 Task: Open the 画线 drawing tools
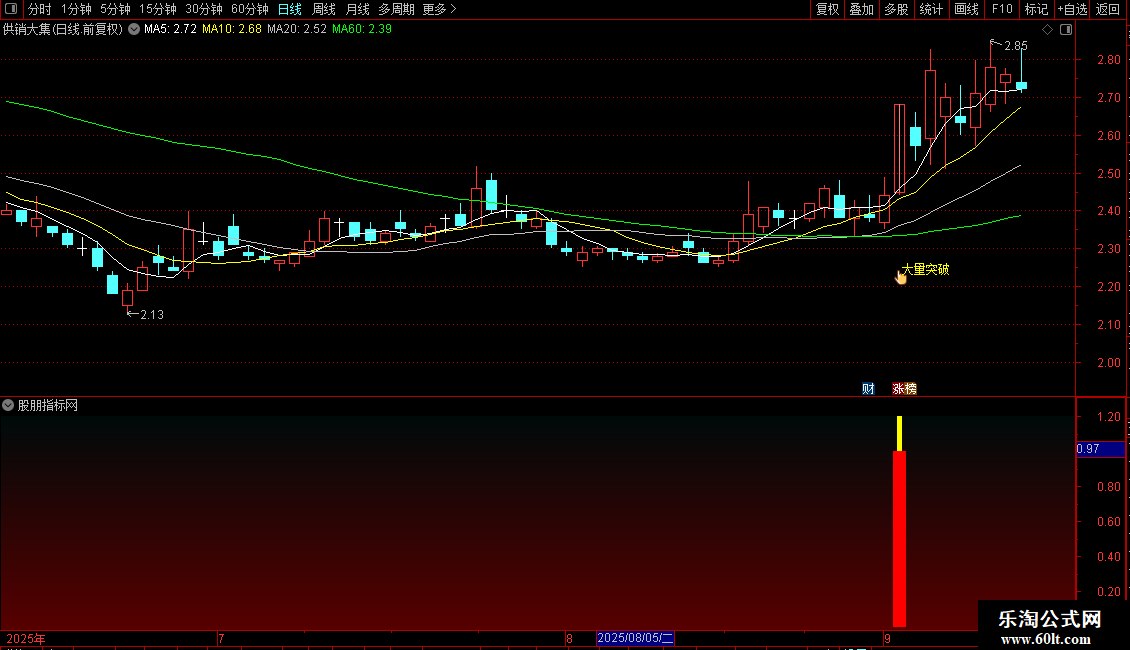[966, 9]
